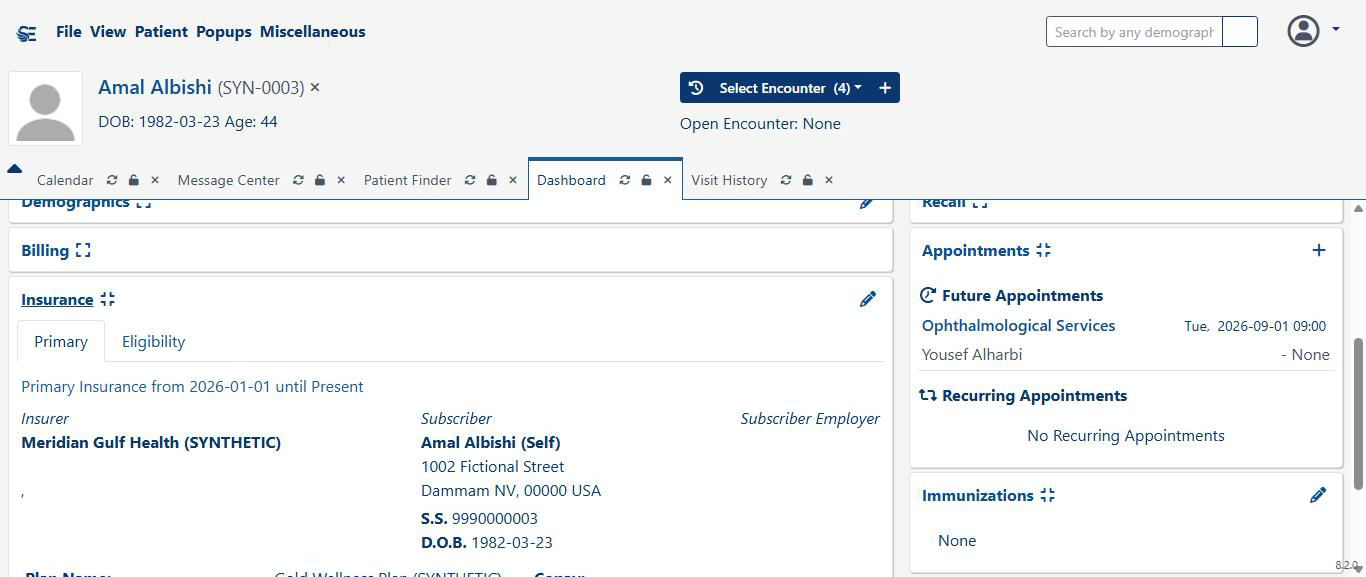Create new encounter with the plus button
The image size is (1366, 577).
pos(885,88)
